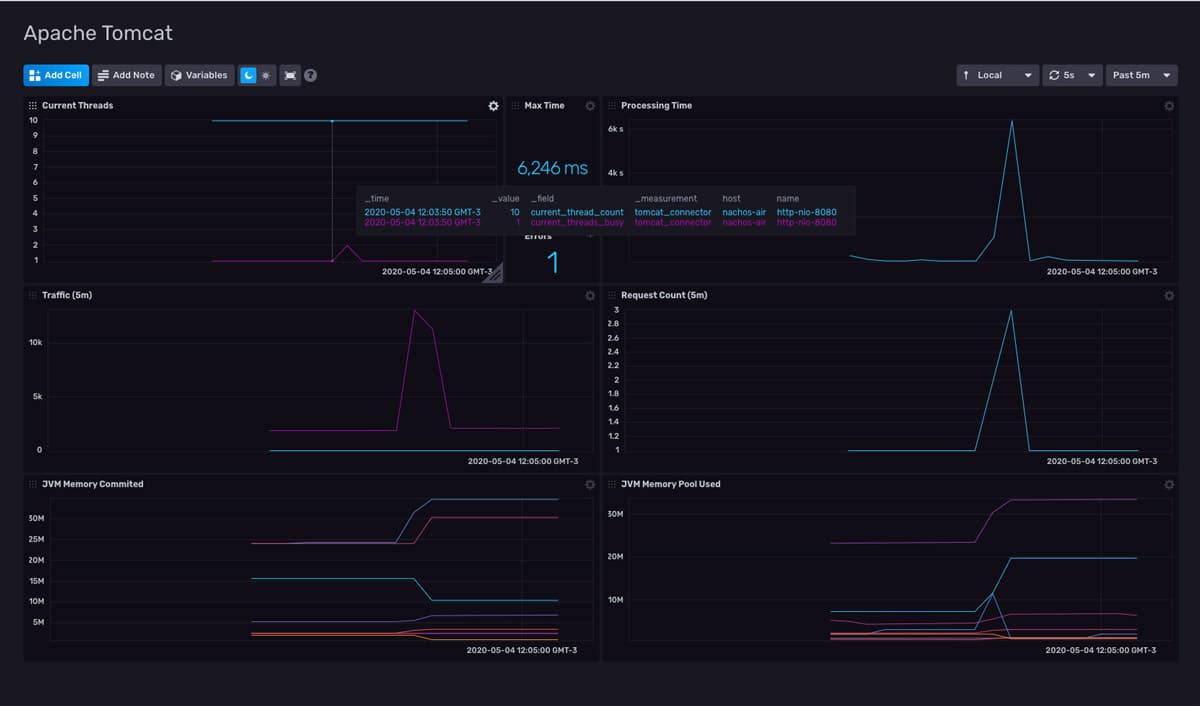Screen dimensions: 1200x706
Task: Click the Errors single-stat value 1
Action: click(552, 263)
